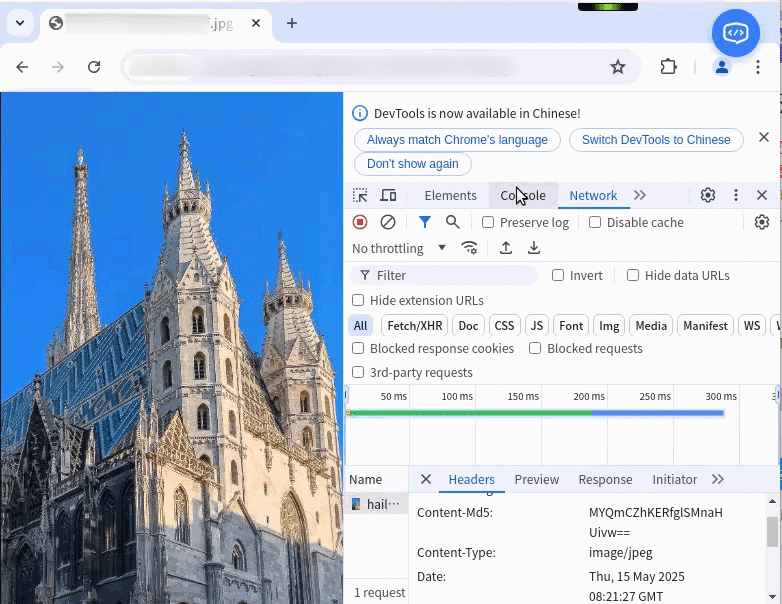Open the Preview tab of request

point(537,480)
